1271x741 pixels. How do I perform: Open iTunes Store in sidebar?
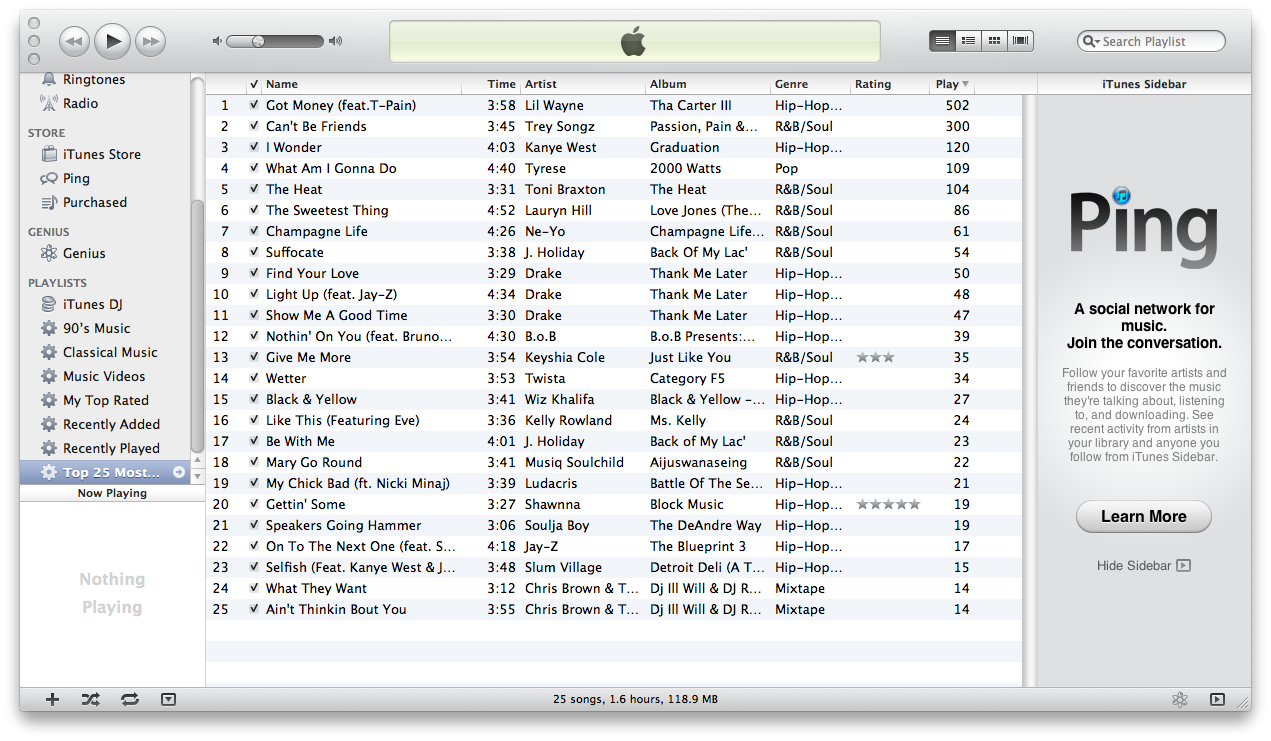[x=101, y=154]
